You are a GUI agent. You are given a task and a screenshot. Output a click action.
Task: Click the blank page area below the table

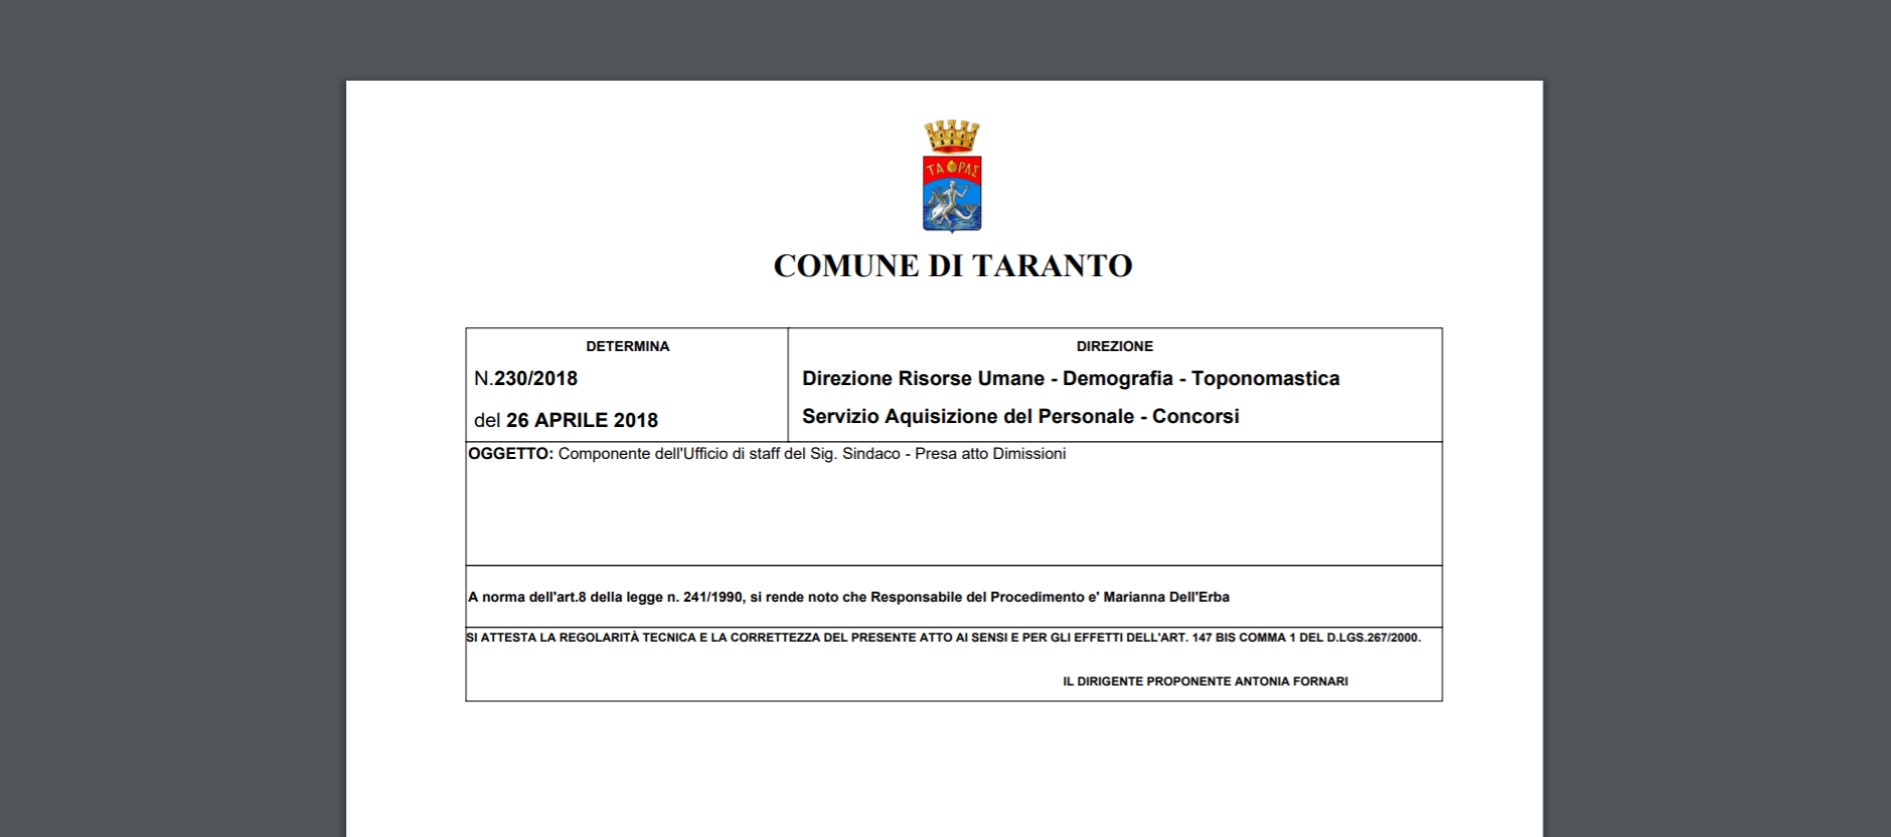pos(944,770)
